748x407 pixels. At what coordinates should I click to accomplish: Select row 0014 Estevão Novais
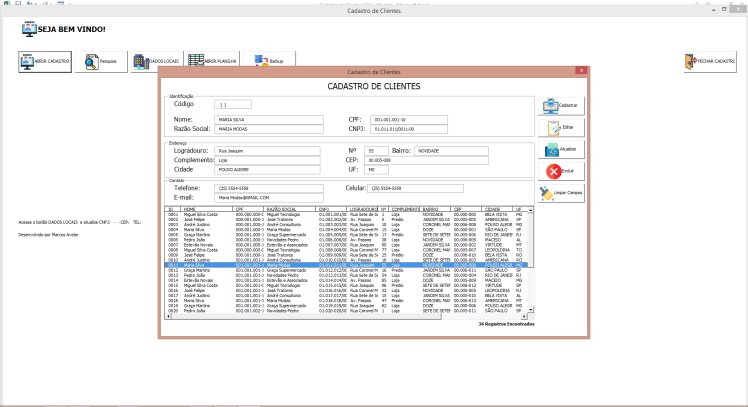pos(346,281)
